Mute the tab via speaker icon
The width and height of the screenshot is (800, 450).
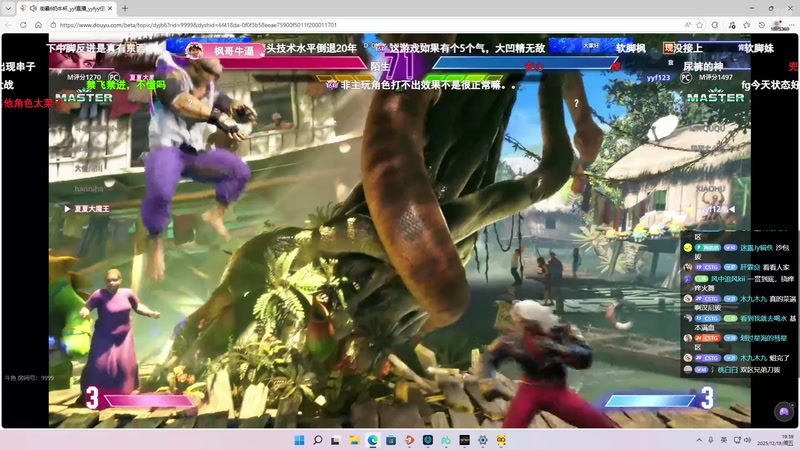click(33, 8)
